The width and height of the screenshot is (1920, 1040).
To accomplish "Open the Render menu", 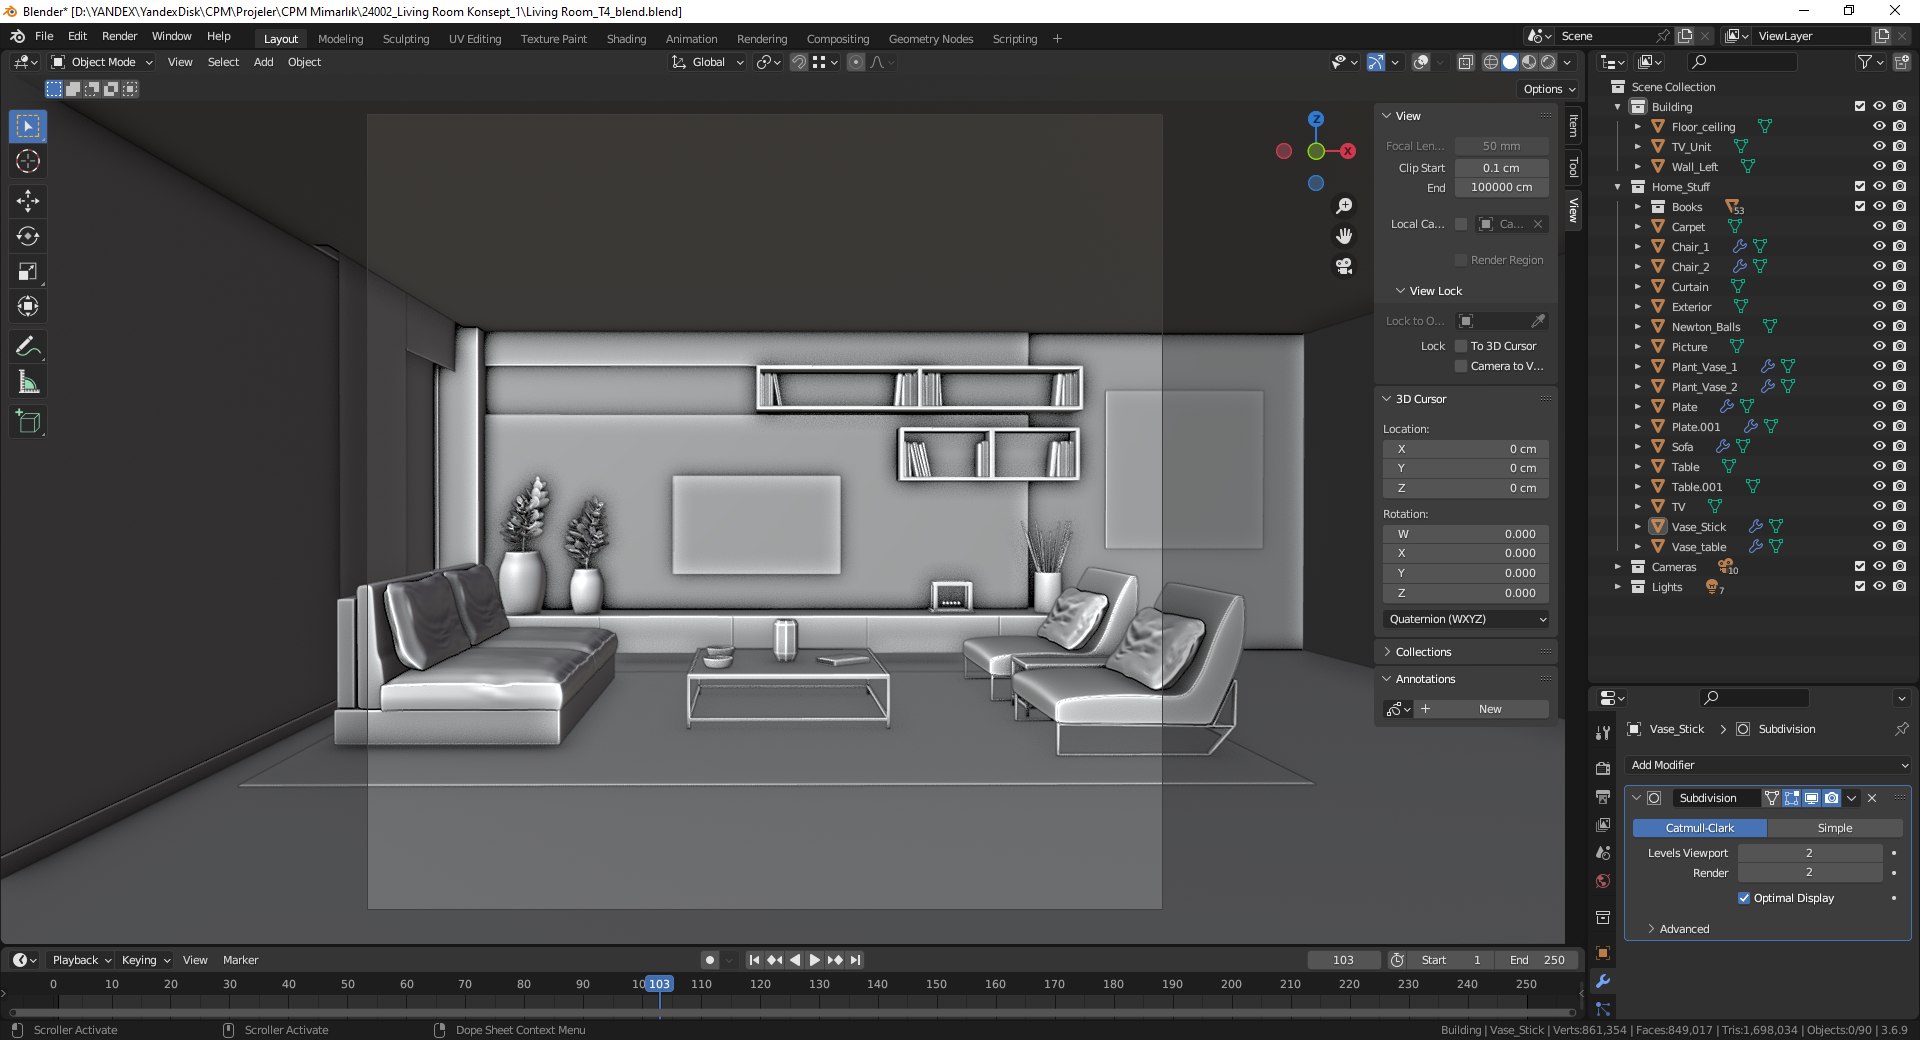I will click(119, 36).
